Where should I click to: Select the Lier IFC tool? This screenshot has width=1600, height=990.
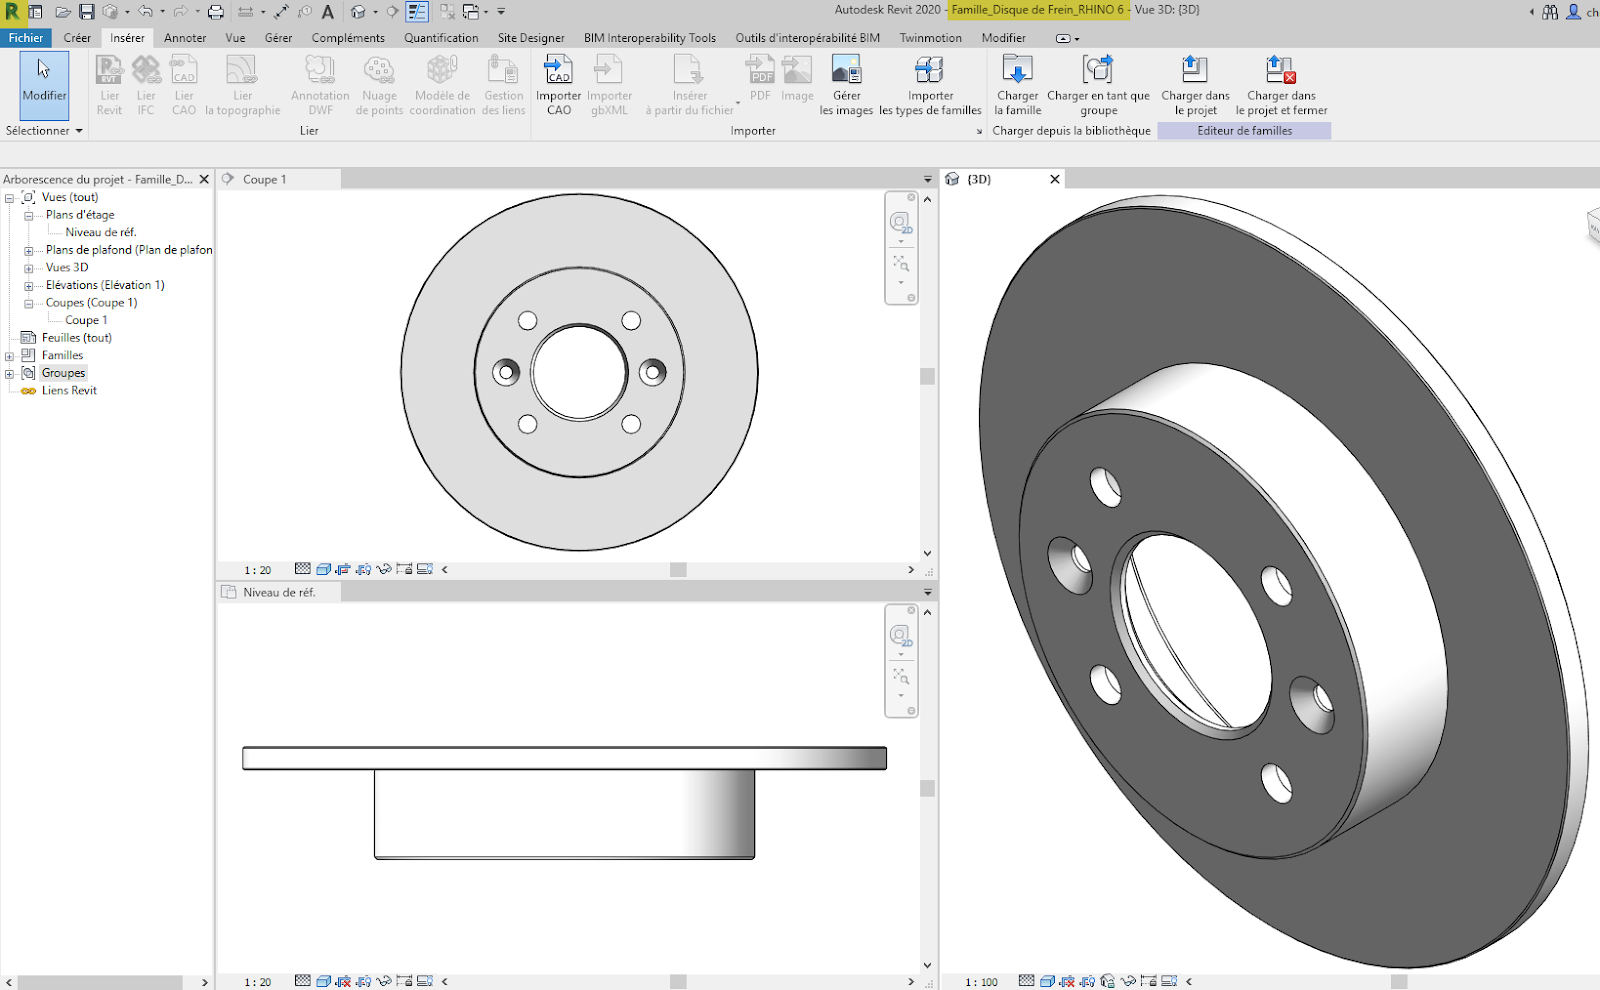pos(146,84)
